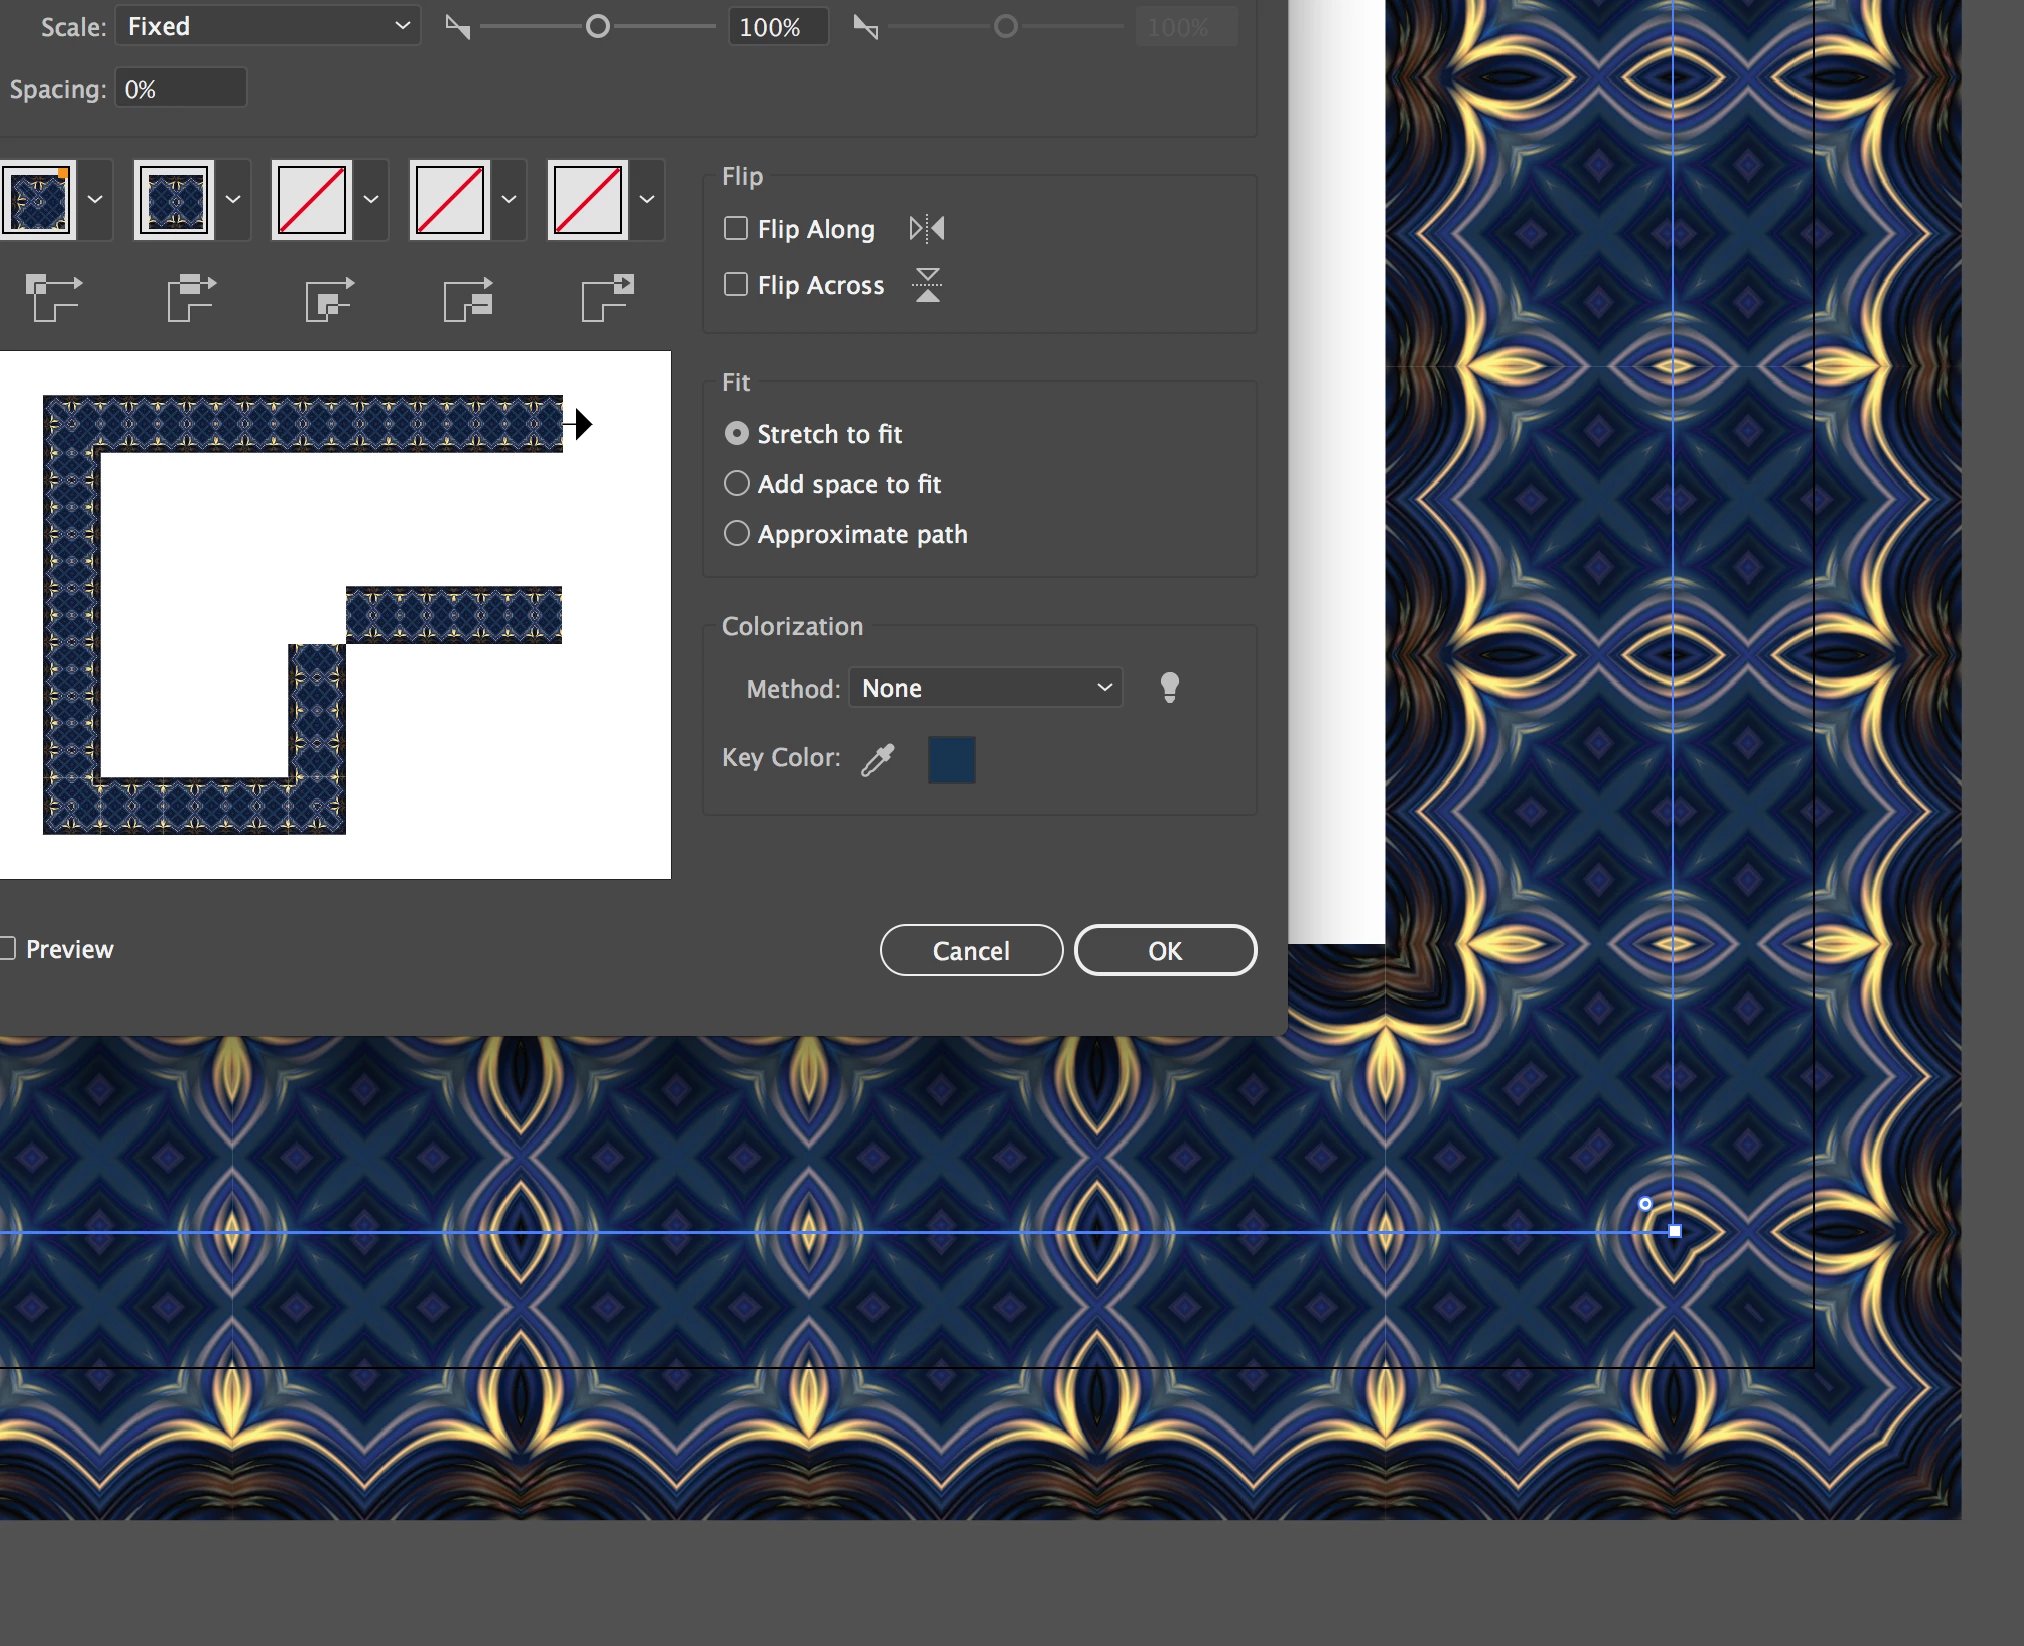Open the Colorization Method dropdown
The image size is (2024, 1646).
tap(986, 688)
